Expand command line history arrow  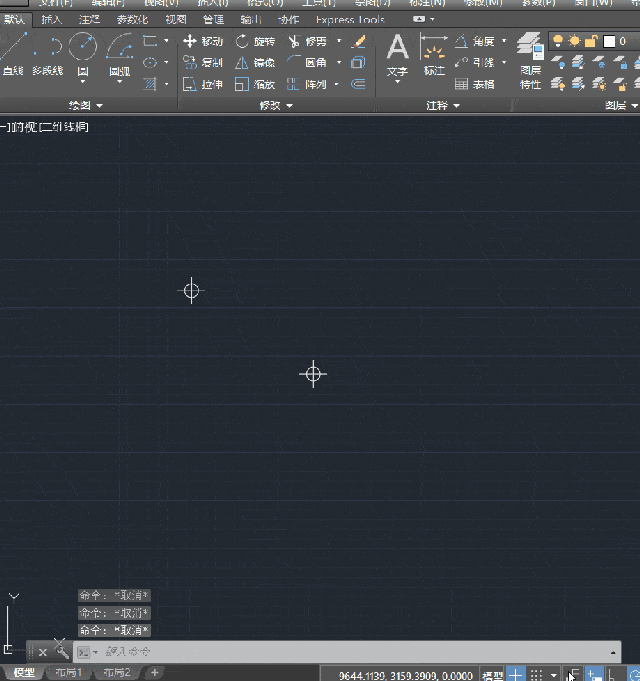pyautogui.click(x=613, y=652)
